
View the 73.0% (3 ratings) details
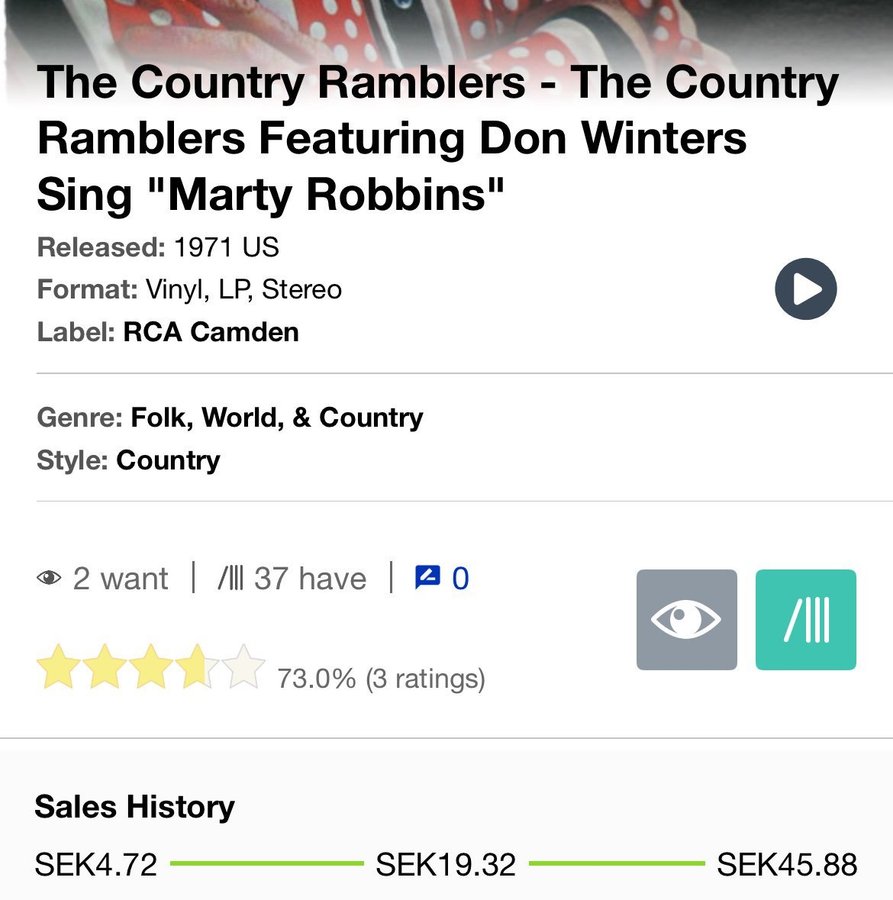click(381, 679)
